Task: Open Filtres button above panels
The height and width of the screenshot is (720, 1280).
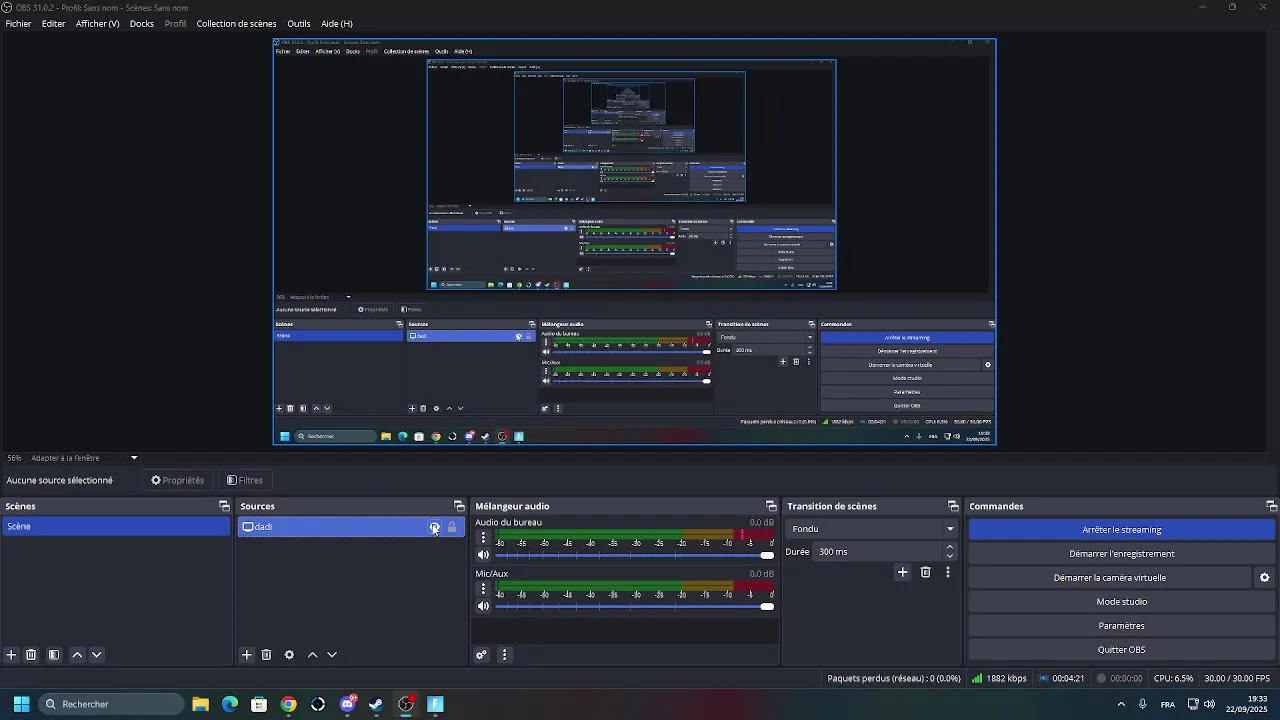Action: coord(245,480)
